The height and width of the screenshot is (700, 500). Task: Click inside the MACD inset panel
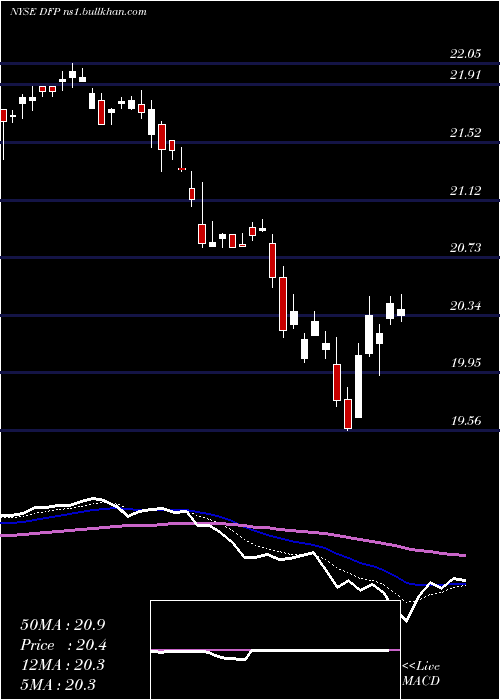275,650
